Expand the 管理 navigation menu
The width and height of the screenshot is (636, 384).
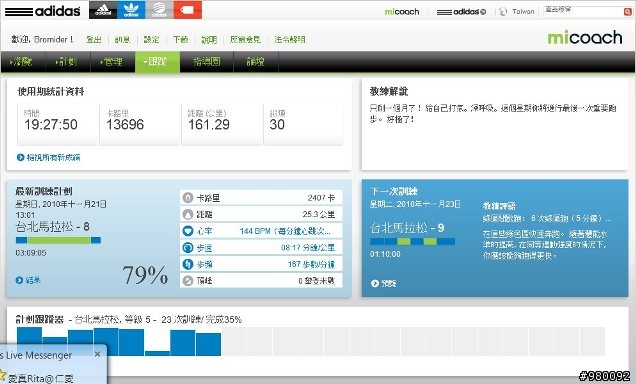pos(113,62)
